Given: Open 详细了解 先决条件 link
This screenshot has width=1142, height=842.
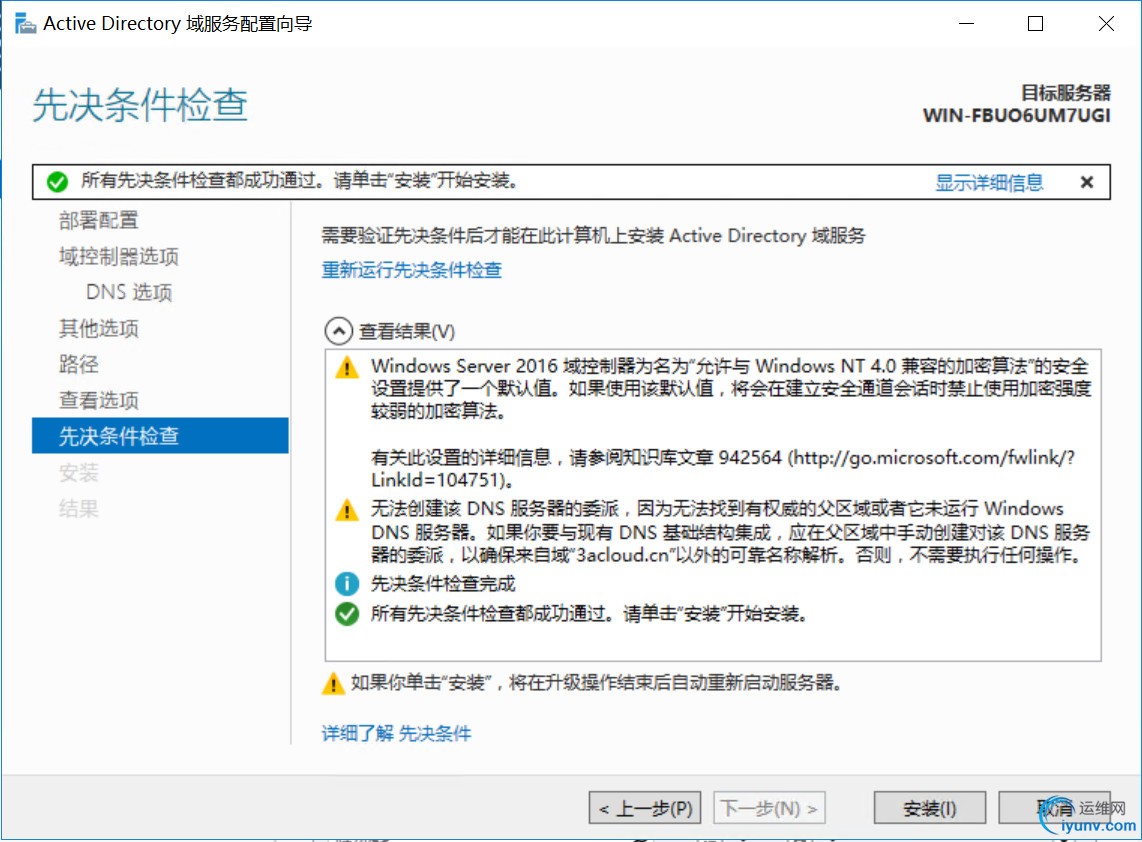Looking at the screenshot, I should click(396, 733).
